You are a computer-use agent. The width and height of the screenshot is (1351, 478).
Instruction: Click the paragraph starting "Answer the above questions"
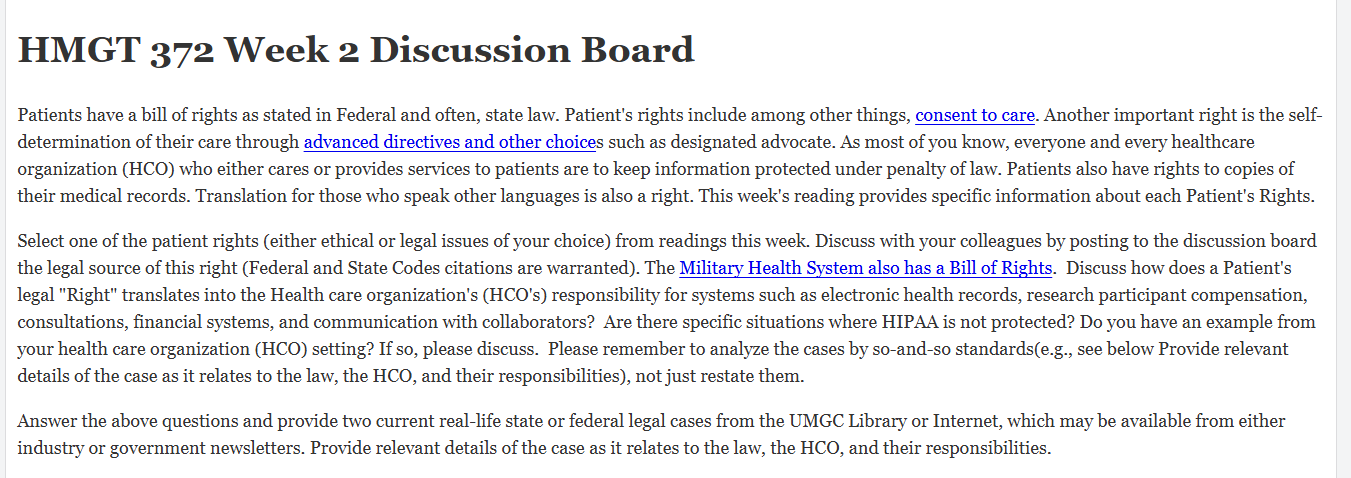[651, 434]
